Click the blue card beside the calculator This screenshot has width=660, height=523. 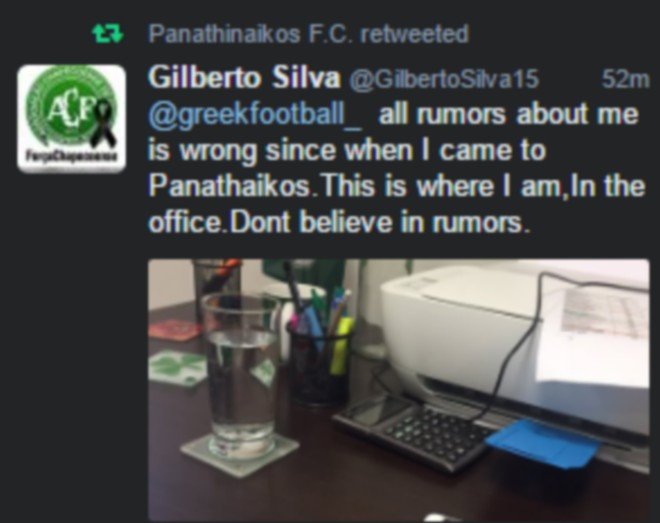click(542, 443)
